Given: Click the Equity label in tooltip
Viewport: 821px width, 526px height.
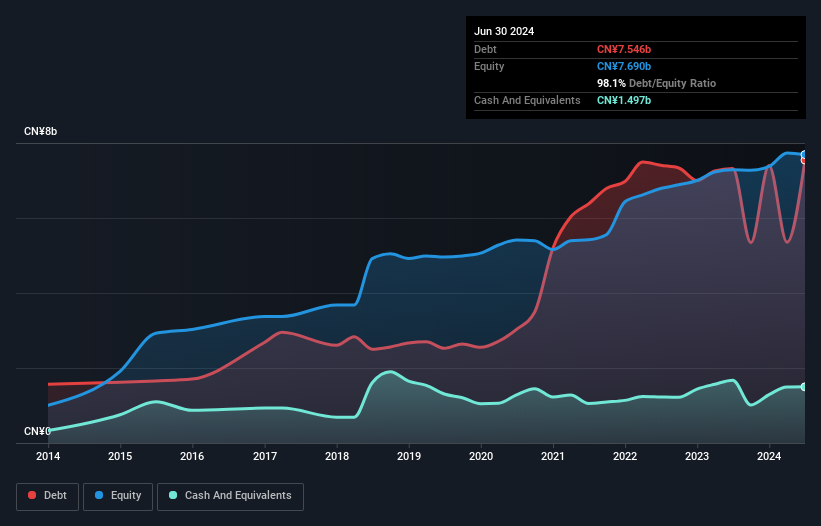Looking at the screenshot, I should (489, 66).
